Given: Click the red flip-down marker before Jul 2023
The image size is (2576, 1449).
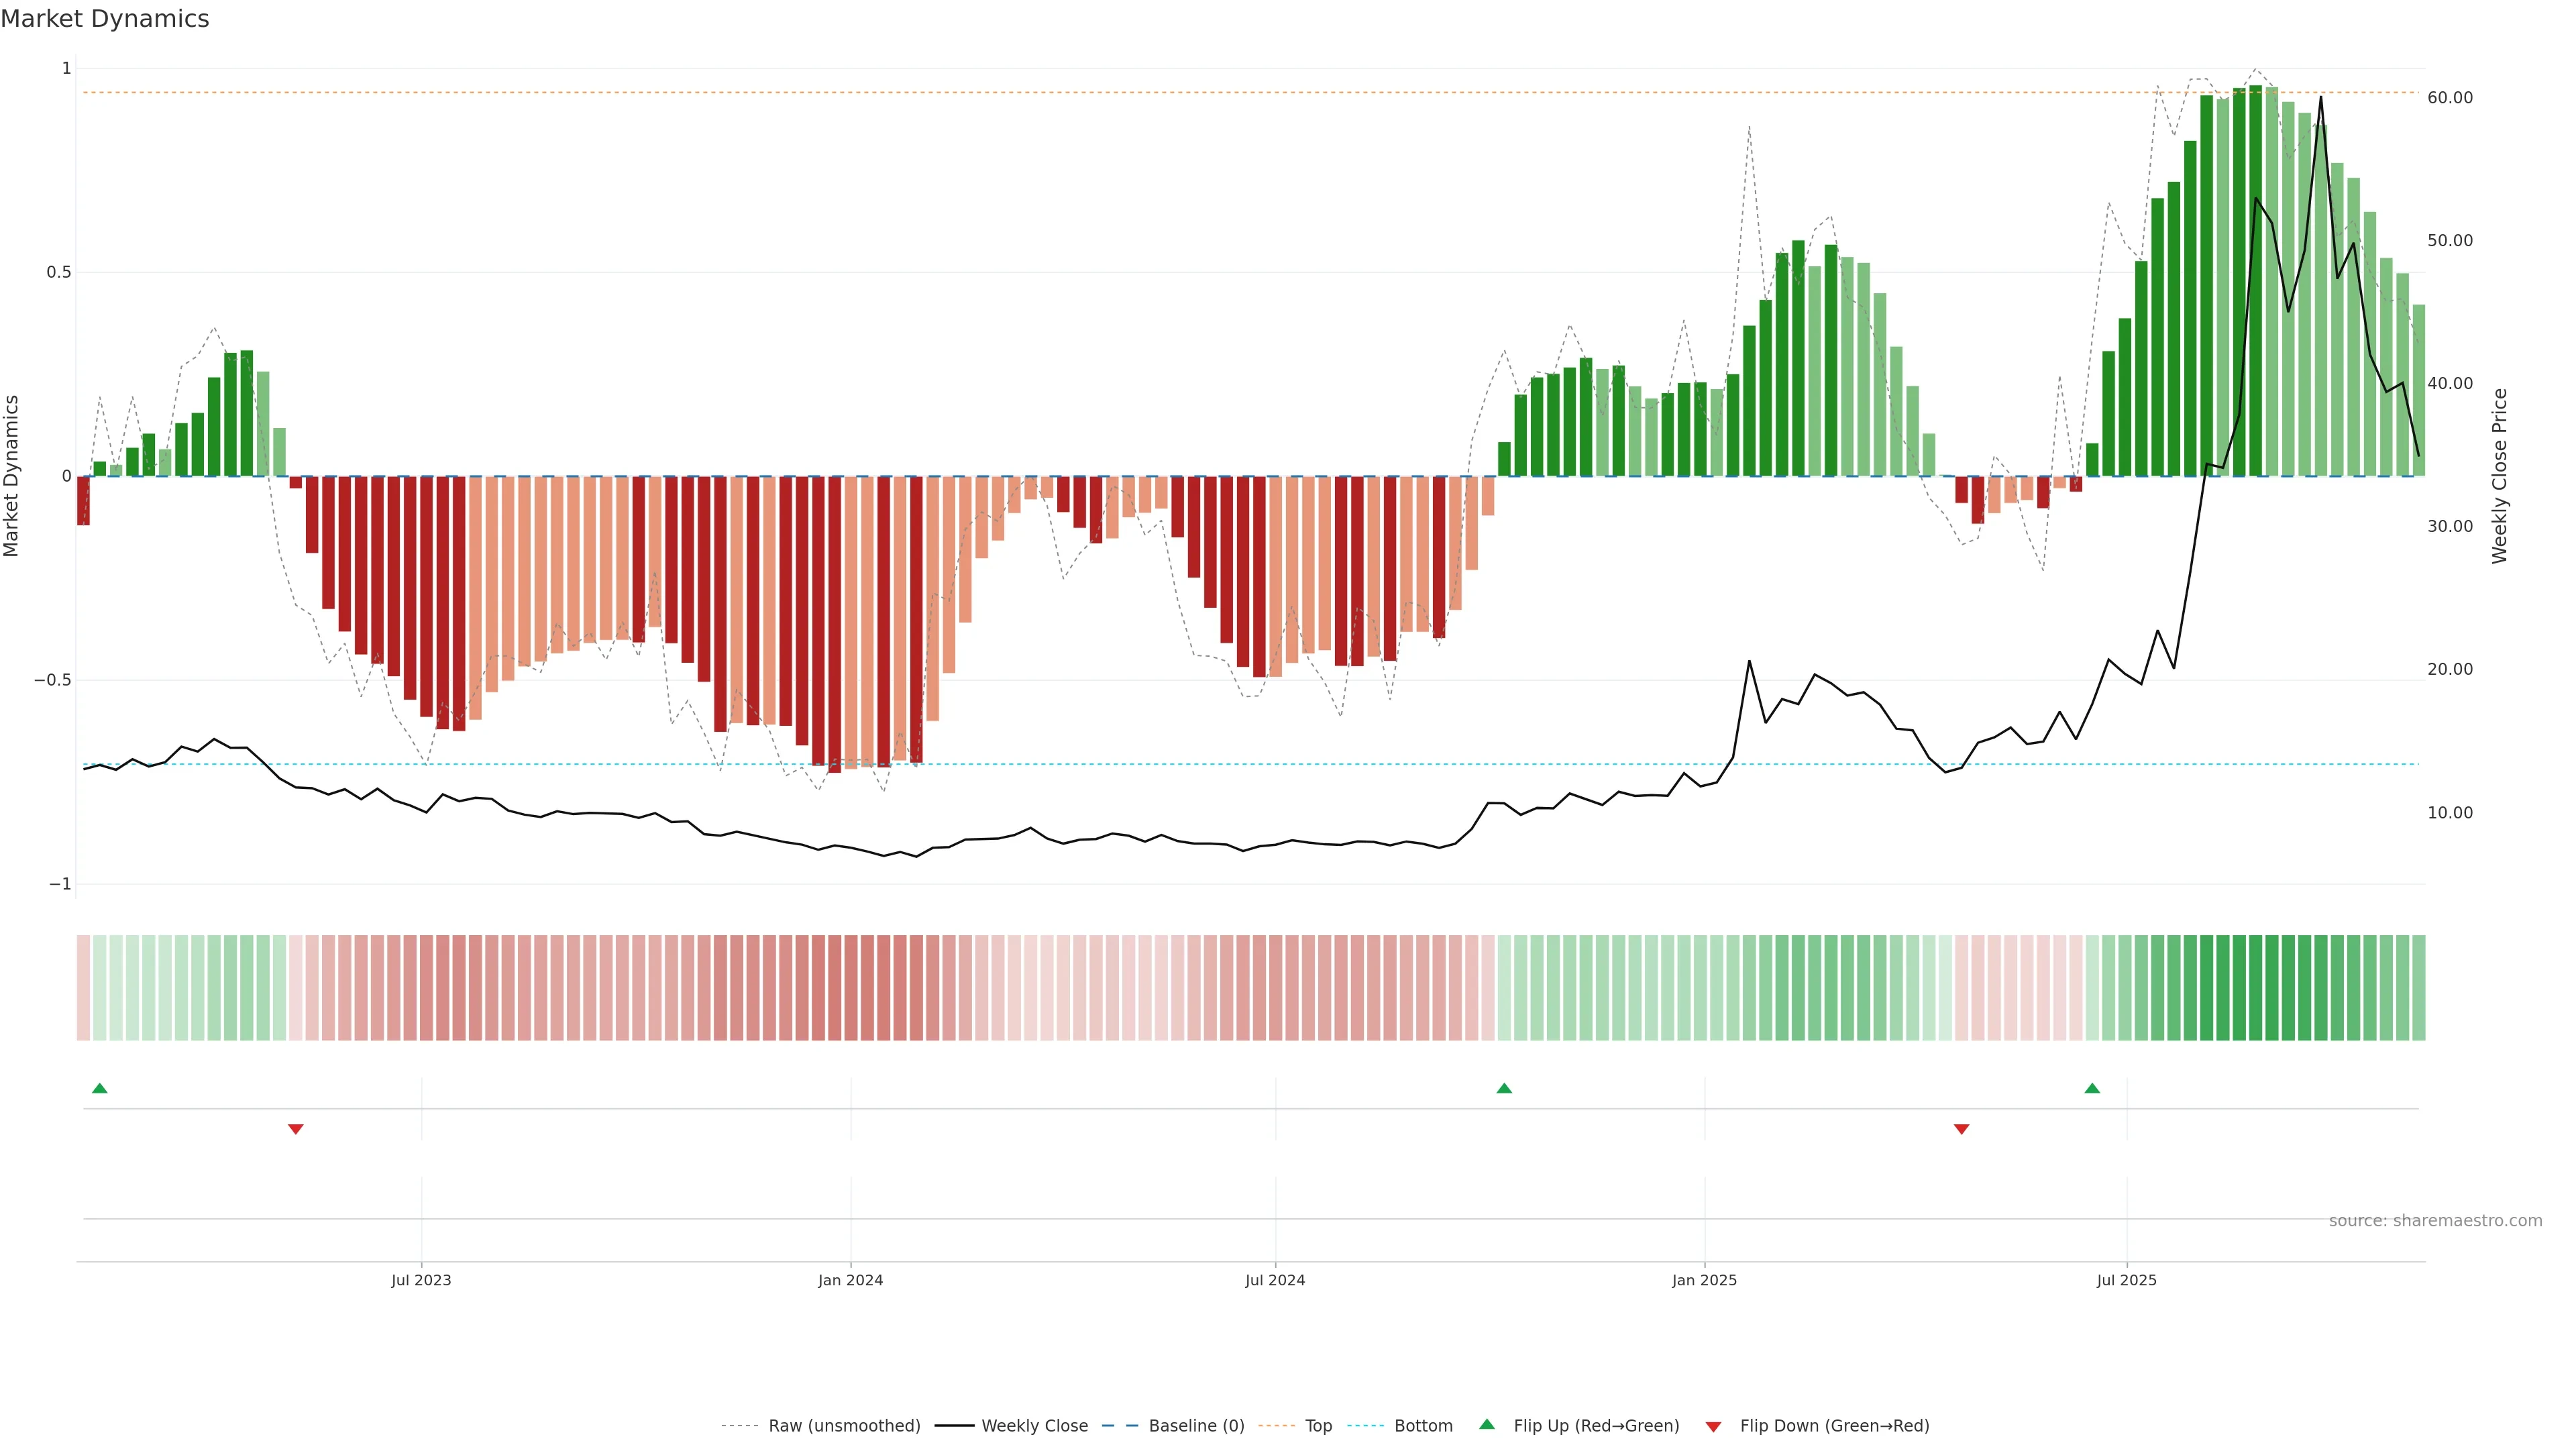Looking at the screenshot, I should [x=295, y=1129].
